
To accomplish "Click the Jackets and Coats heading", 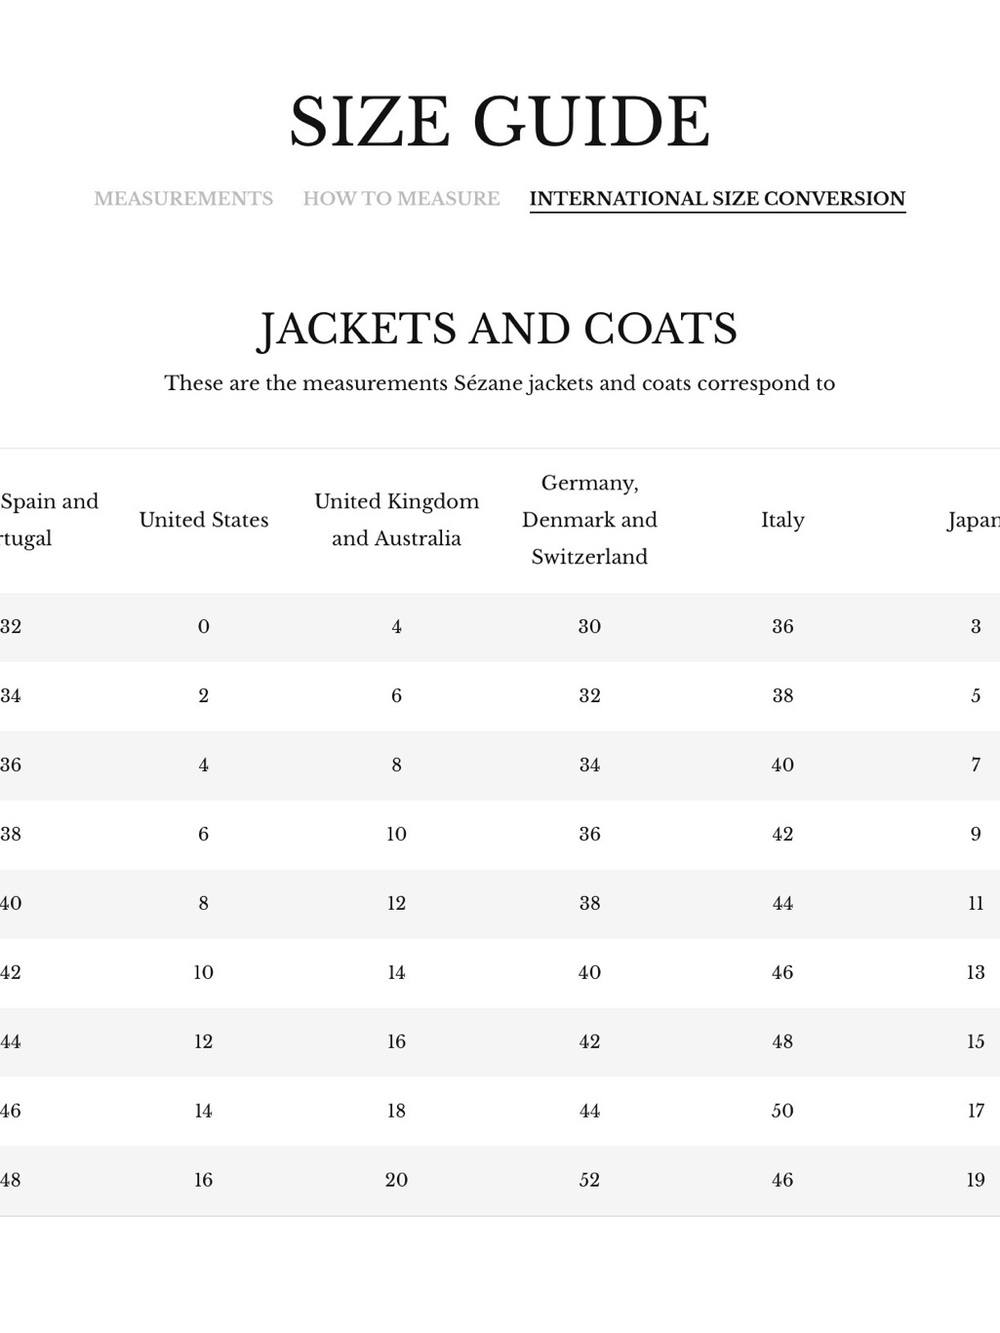I will 499,329.
